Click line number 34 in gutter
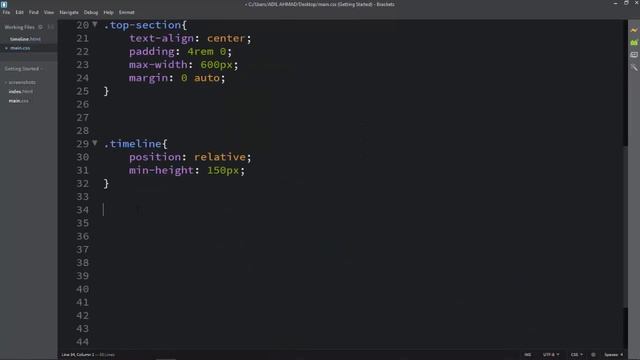640x360 pixels. 82,210
